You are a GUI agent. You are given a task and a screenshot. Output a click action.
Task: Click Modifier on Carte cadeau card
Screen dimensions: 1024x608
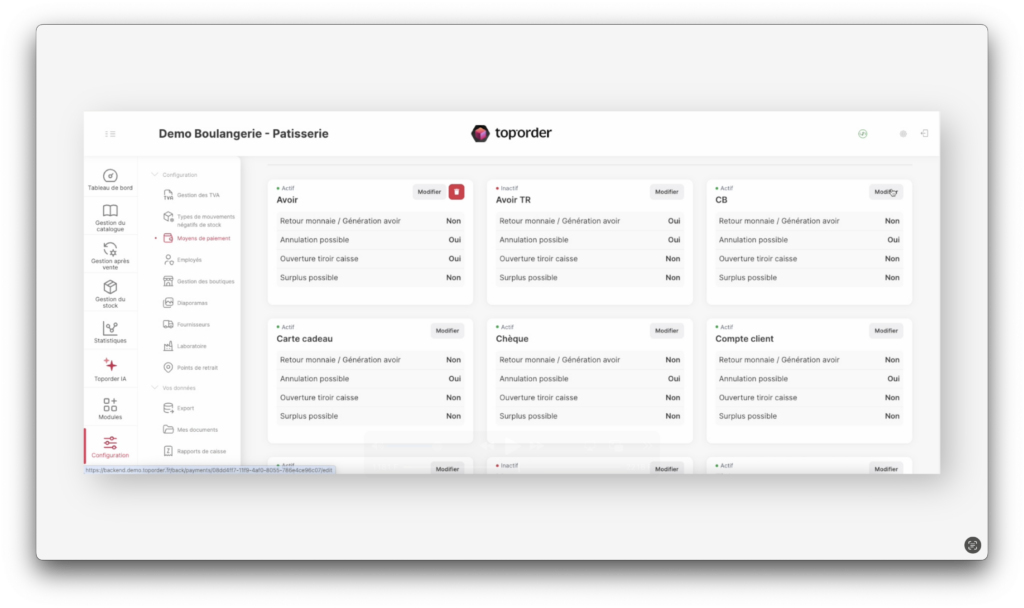447,331
